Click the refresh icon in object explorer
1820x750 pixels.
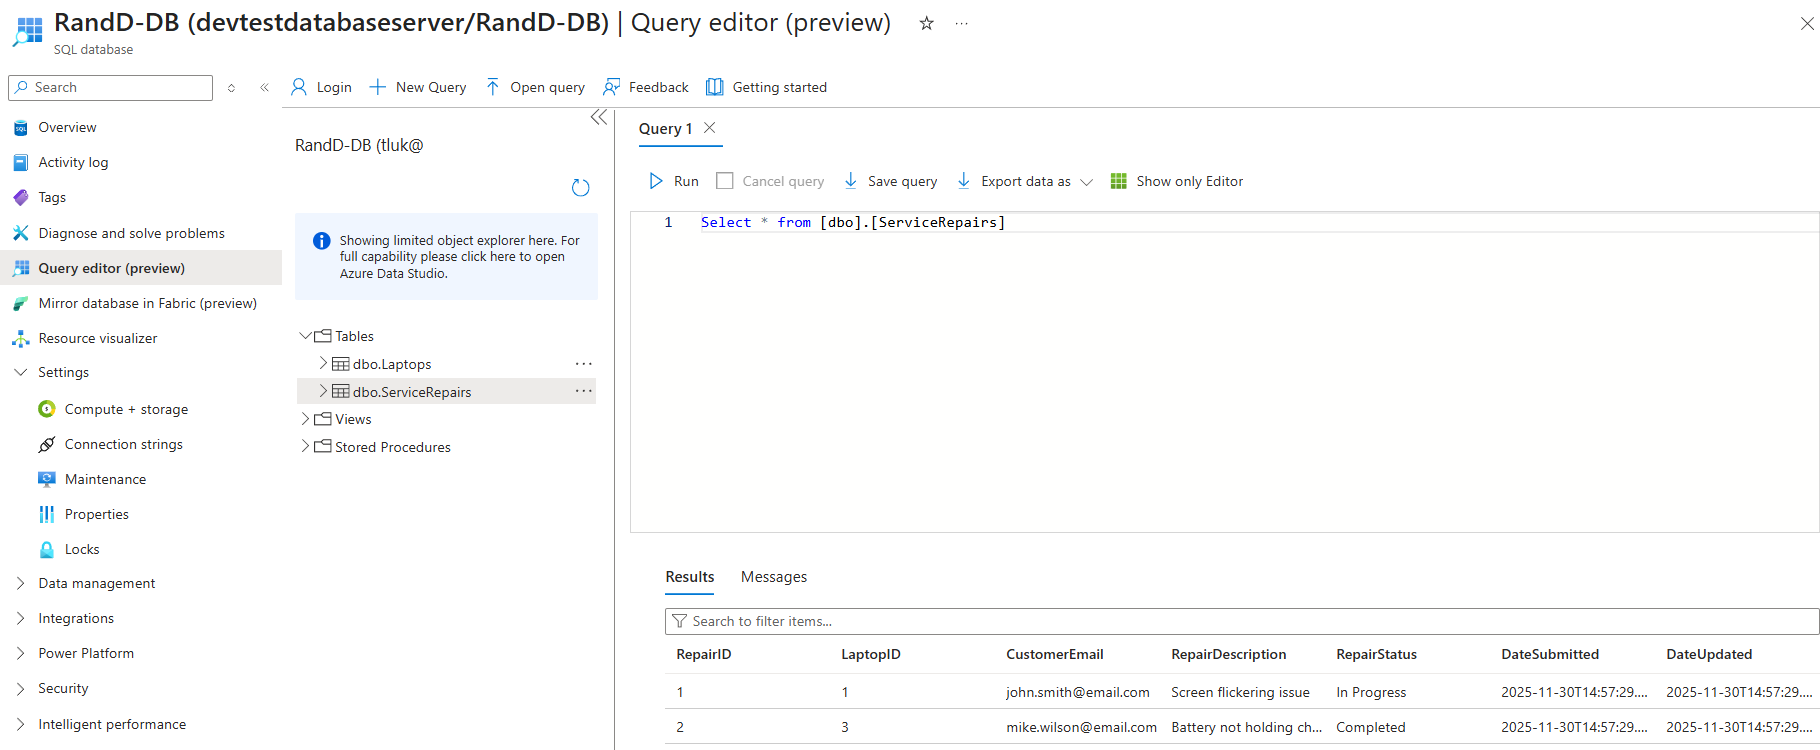click(x=580, y=188)
